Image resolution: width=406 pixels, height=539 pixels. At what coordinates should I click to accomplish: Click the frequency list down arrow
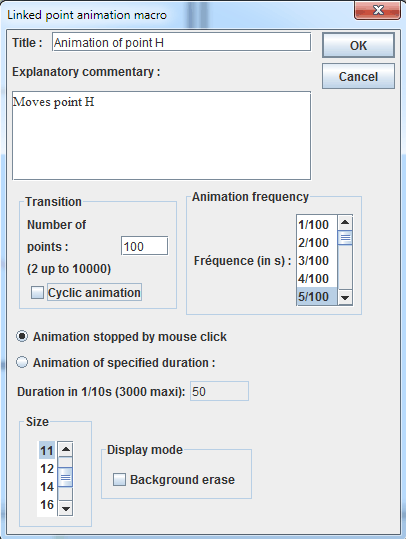pos(345,297)
